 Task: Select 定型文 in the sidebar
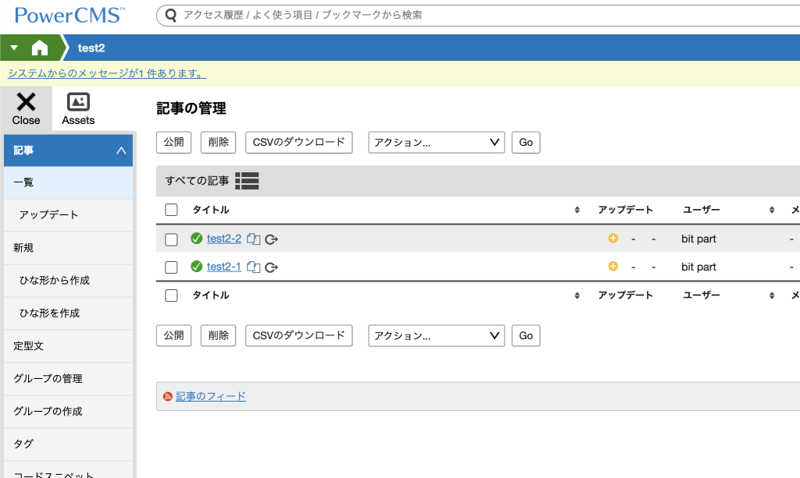(68, 345)
